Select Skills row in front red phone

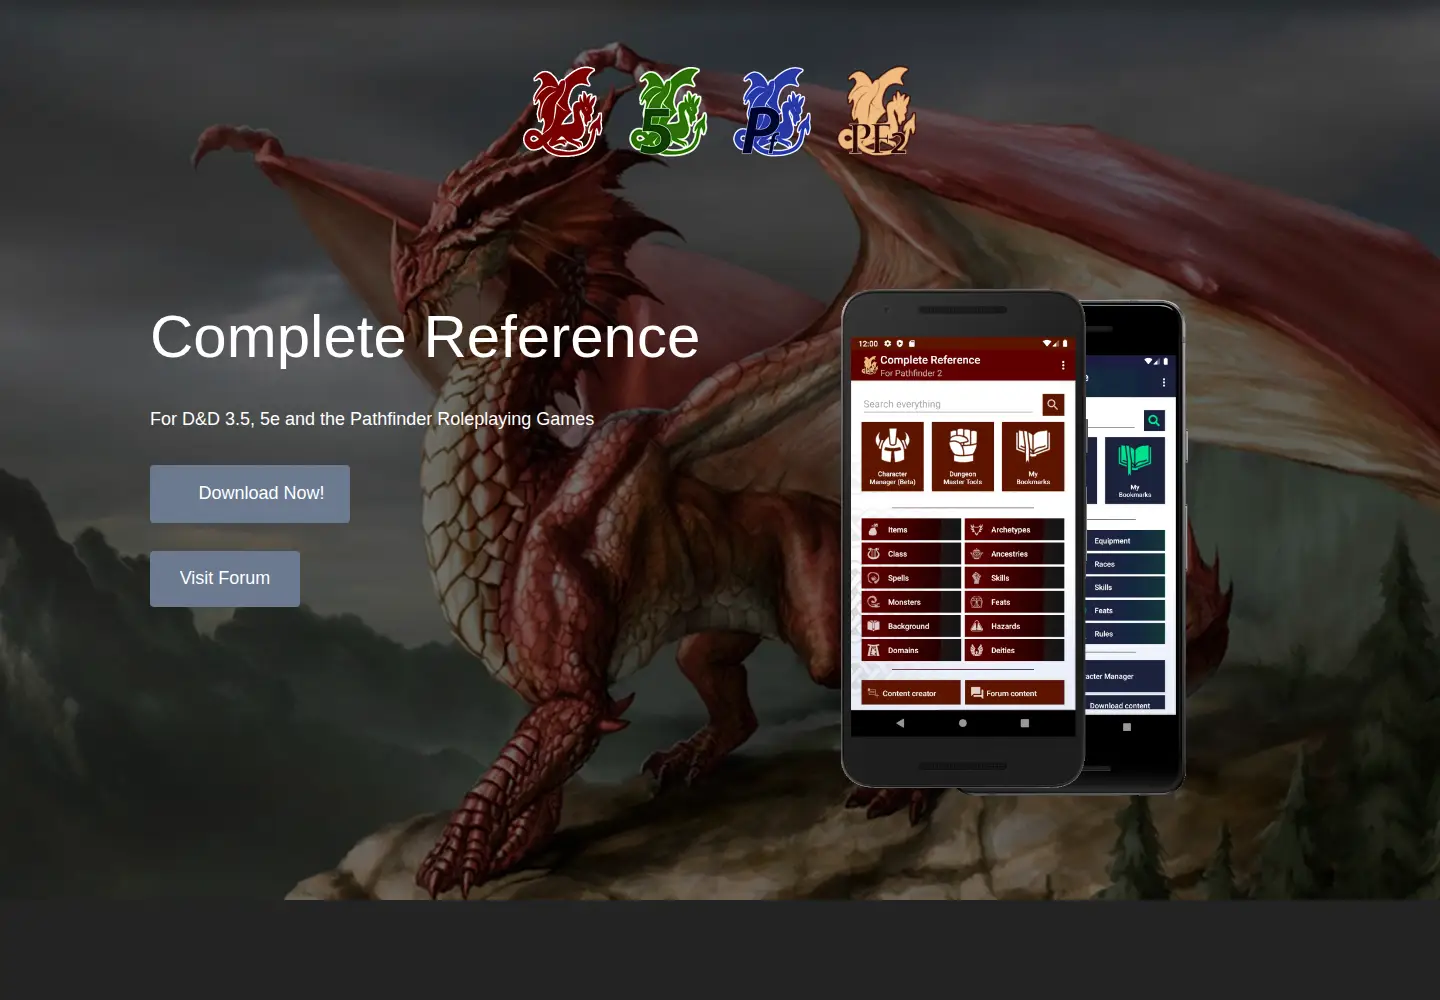click(1014, 578)
